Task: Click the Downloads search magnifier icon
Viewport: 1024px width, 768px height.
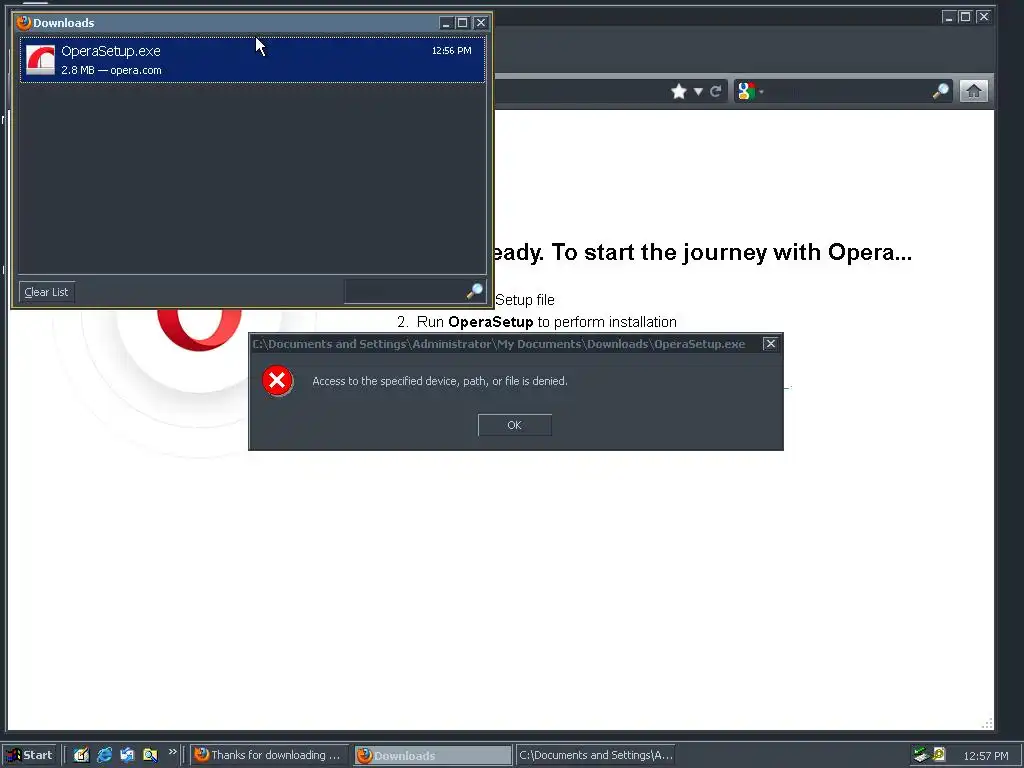Action: [475, 291]
